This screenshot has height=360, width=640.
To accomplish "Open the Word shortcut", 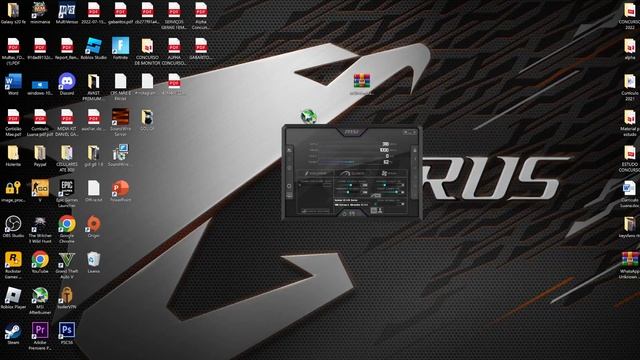I will tap(13, 84).
